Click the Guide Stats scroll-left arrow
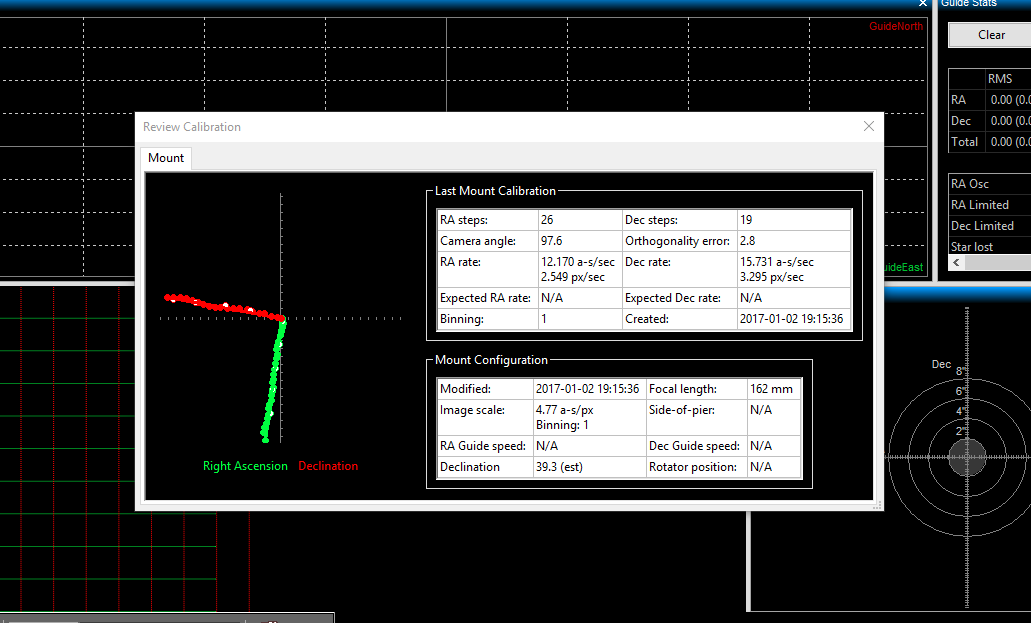The width and height of the screenshot is (1031, 623). coord(957,262)
